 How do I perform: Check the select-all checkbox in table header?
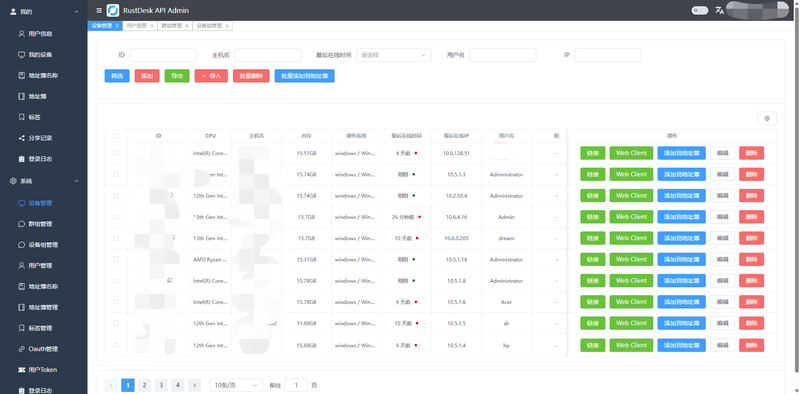[x=116, y=136]
